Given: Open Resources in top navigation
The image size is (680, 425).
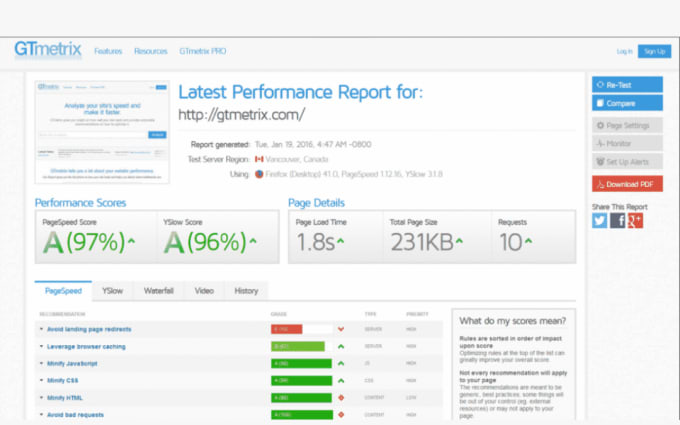Looking at the screenshot, I should pyautogui.click(x=150, y=51).
